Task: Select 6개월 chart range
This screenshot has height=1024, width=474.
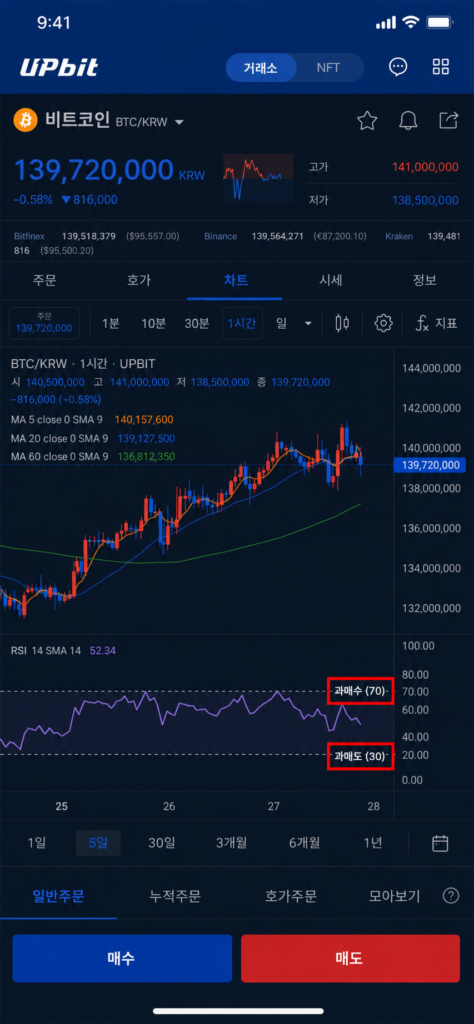Action: (304, 842)
